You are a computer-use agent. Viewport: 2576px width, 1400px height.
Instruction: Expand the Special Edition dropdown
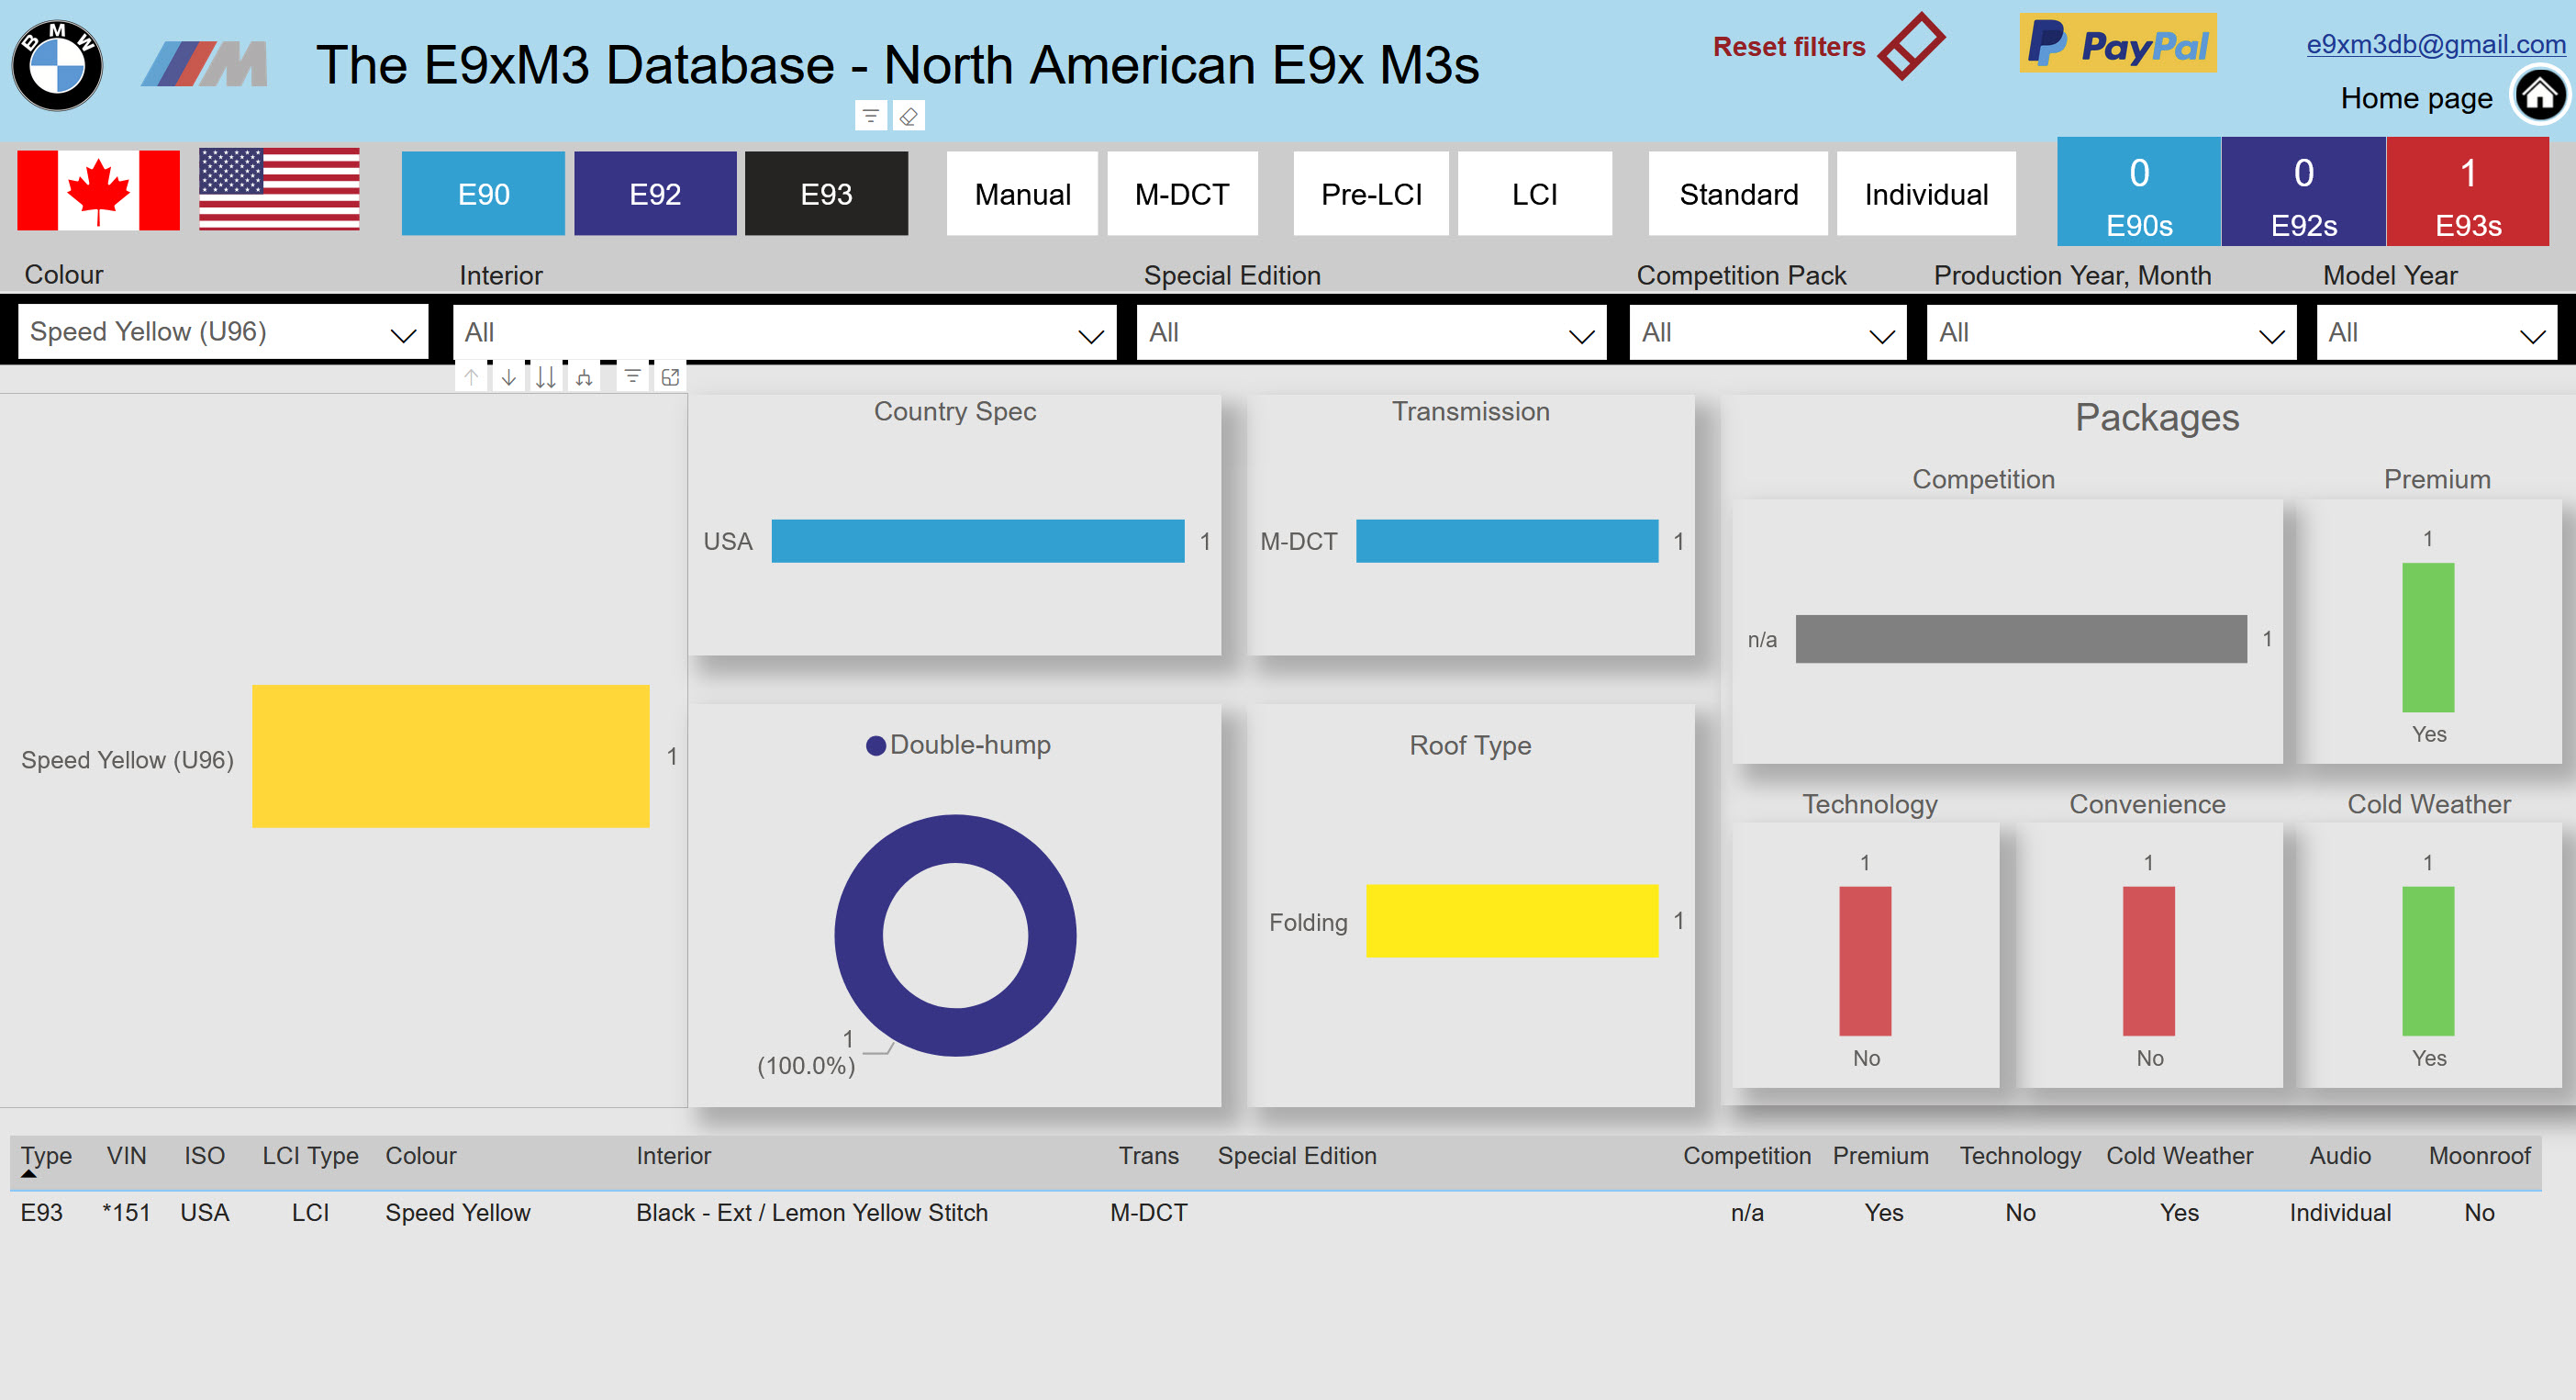click(x=1371, y=332)
